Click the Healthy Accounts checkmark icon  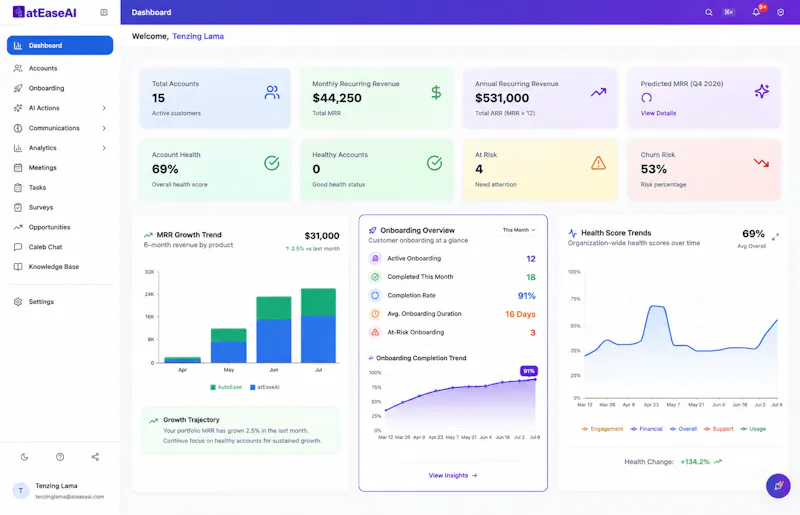[434, 163]
